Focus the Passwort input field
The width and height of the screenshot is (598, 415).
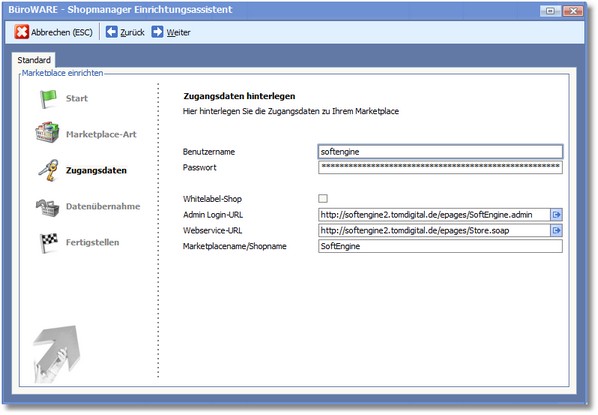click(x=440, y=167)
